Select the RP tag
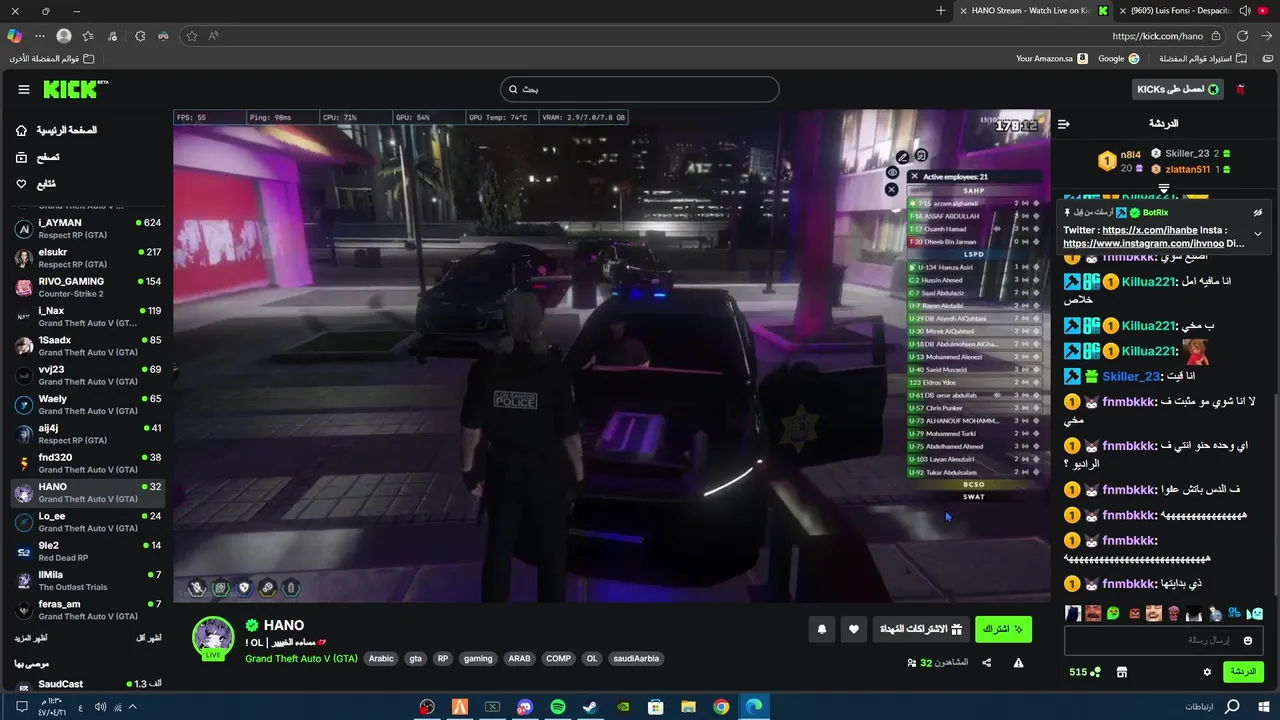The height and width of the screenshot is (720, 1280). tap(443, 659)
